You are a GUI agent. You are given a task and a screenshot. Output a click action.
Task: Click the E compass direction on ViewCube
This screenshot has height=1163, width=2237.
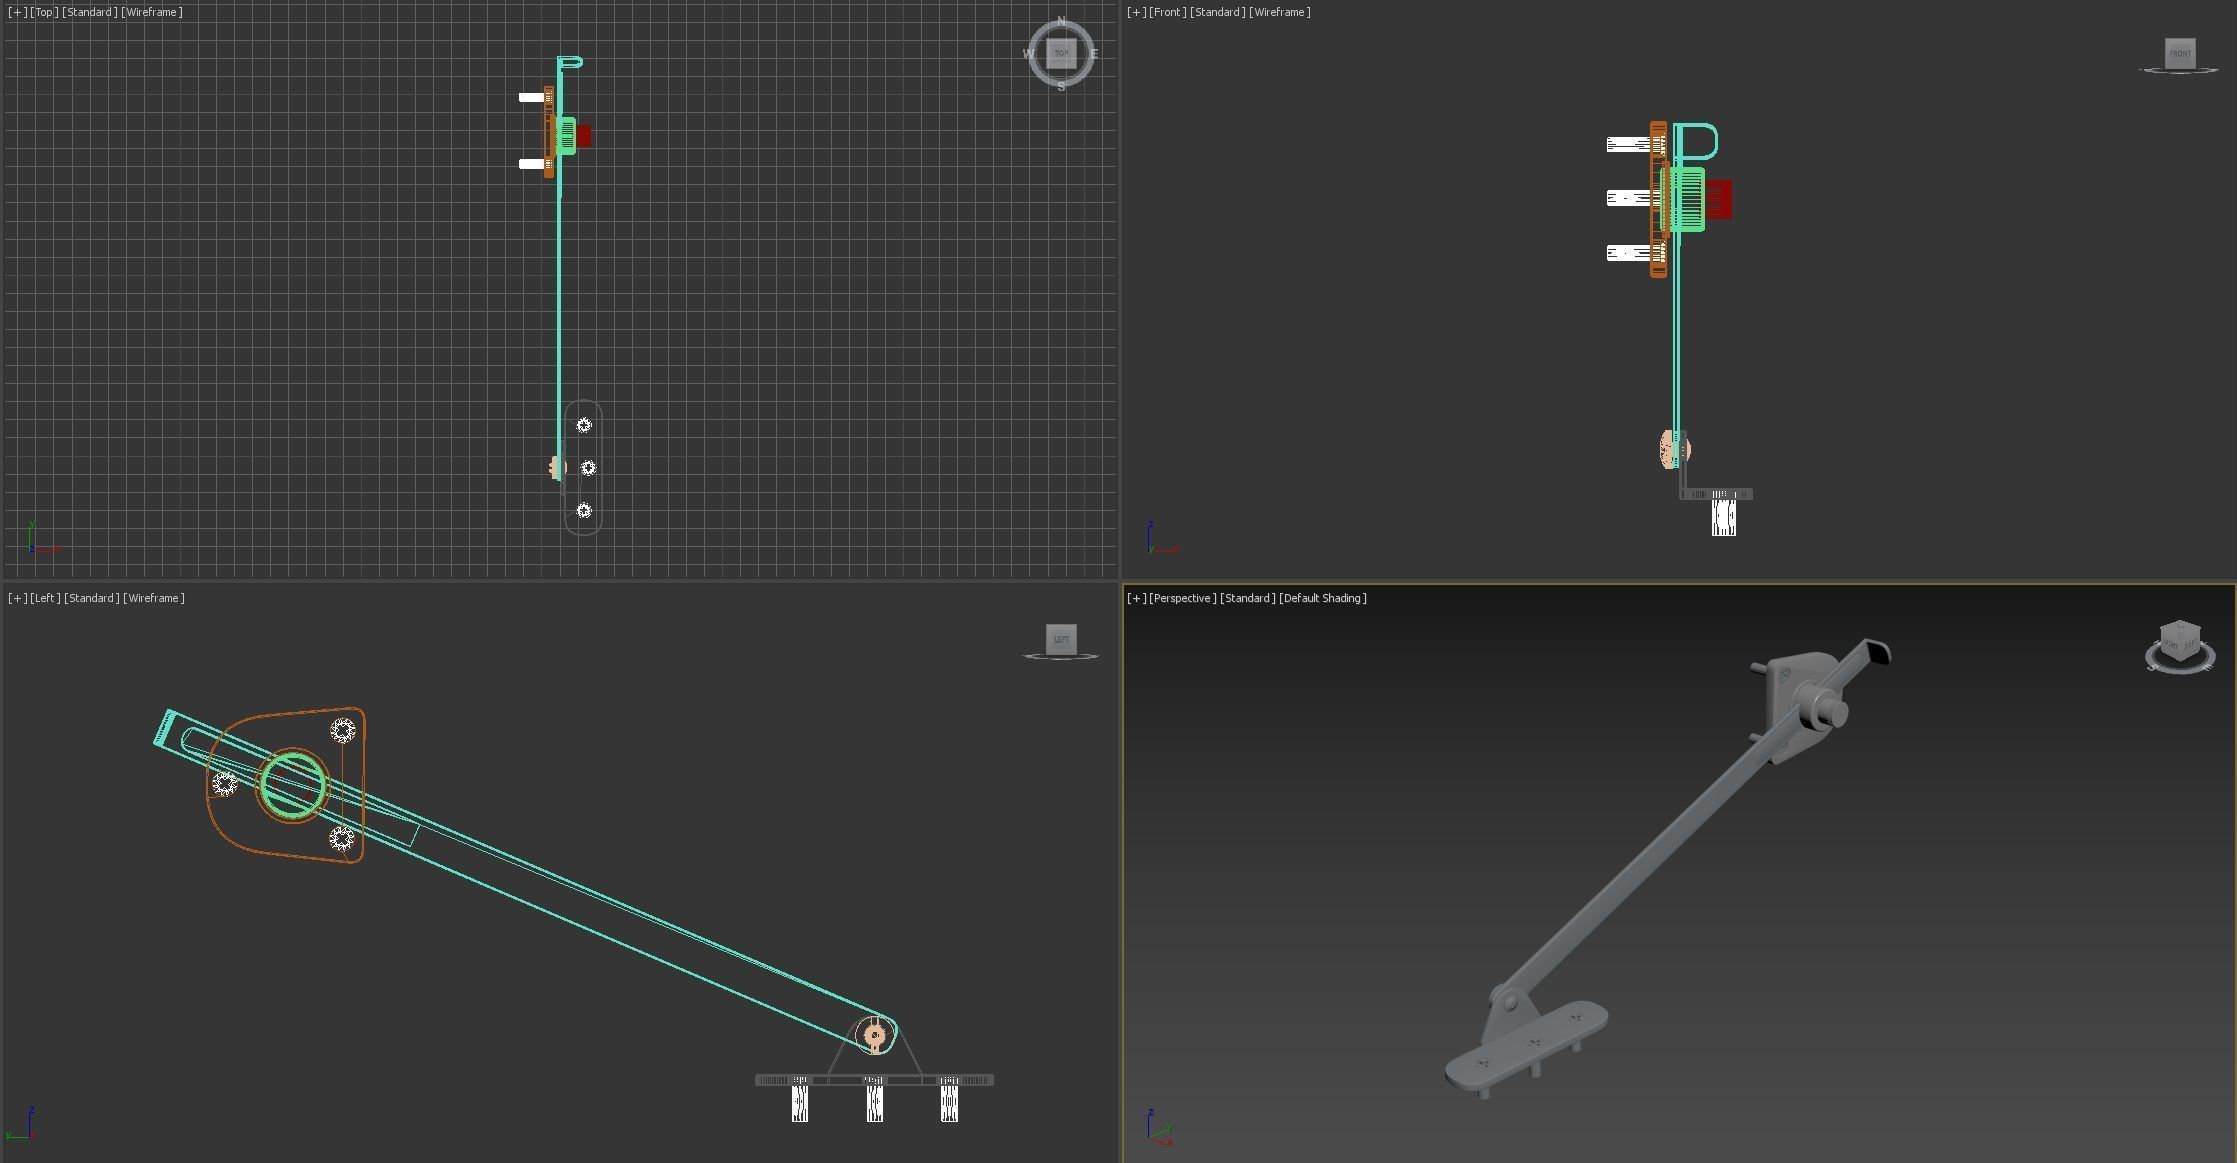1094,54
